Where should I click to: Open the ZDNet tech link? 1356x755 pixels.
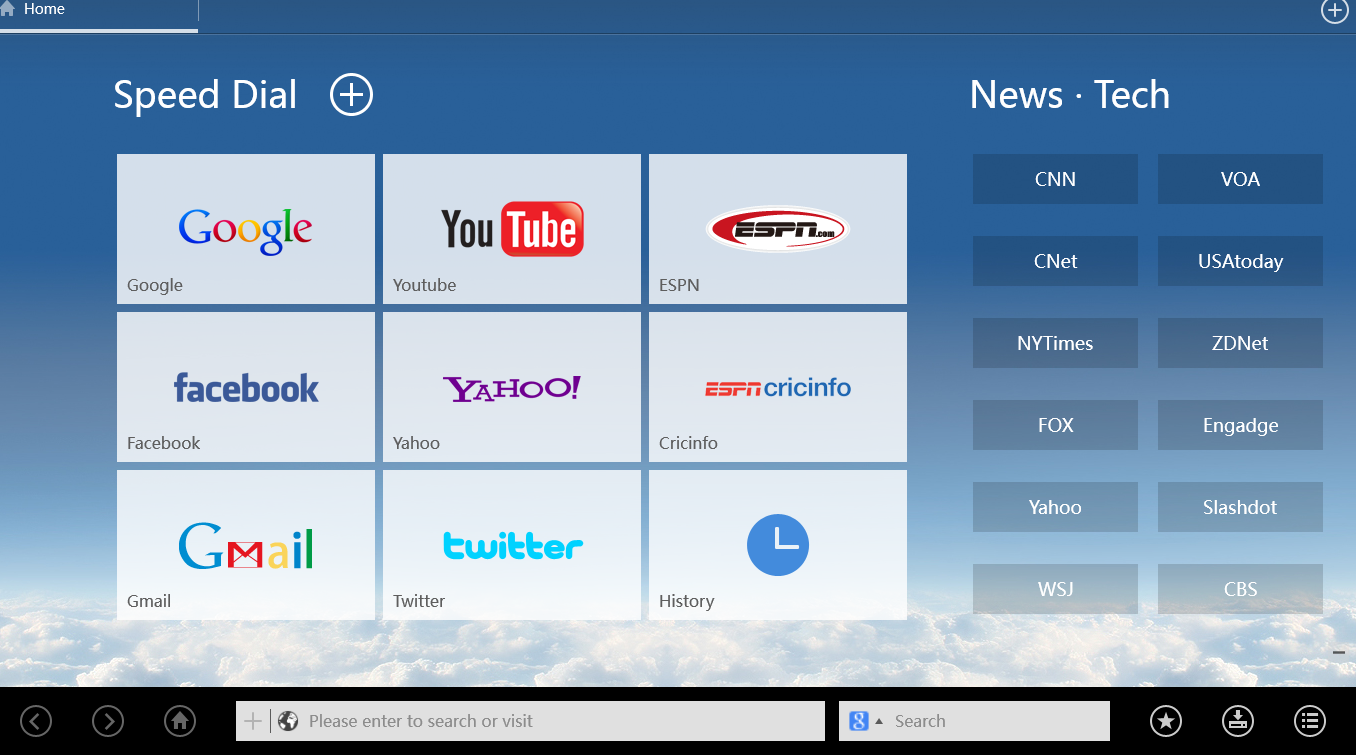tap(1240, 343)
